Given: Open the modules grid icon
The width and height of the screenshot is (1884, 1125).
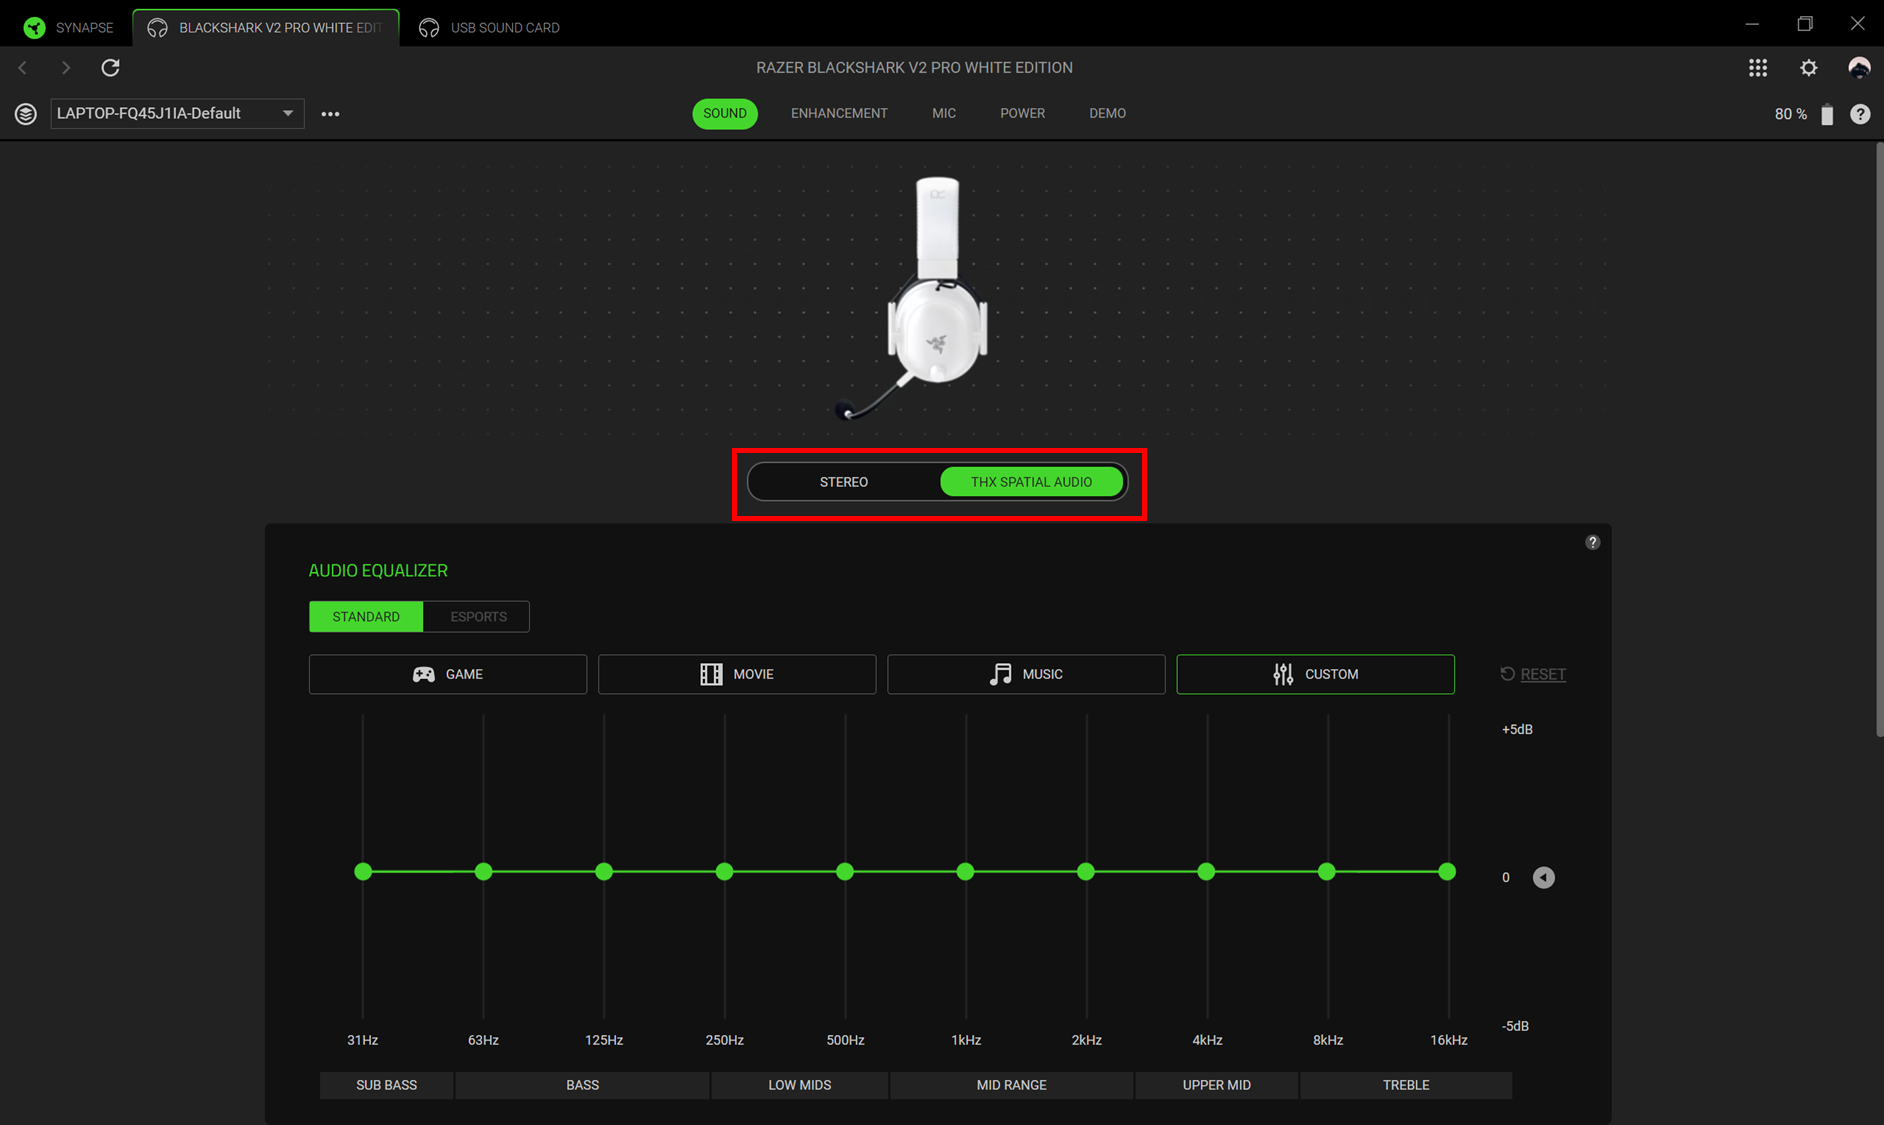Looking at the screenshot, I should click(1757, 67).
